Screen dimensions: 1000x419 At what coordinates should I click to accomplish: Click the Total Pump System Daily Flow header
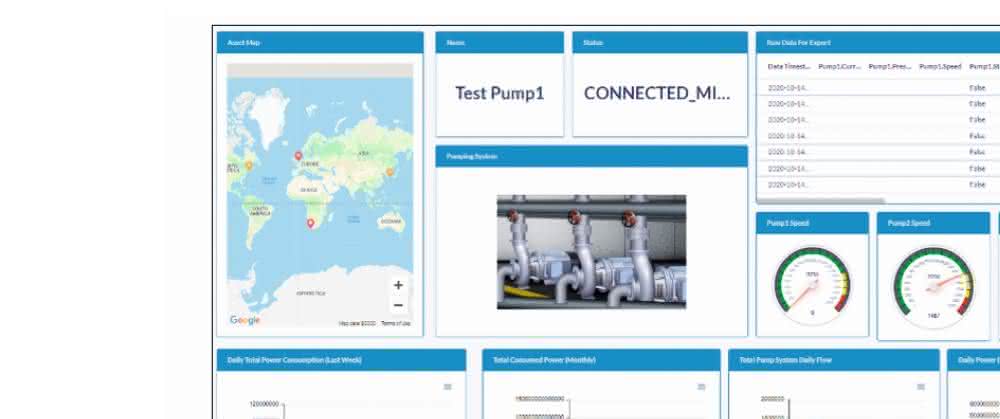834,360
